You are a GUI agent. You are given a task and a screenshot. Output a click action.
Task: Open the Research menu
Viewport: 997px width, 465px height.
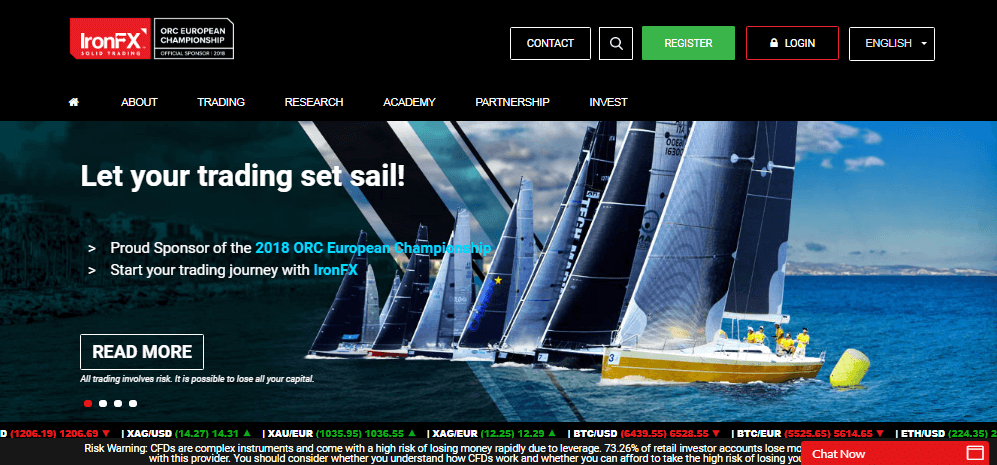tap(313, 102)
